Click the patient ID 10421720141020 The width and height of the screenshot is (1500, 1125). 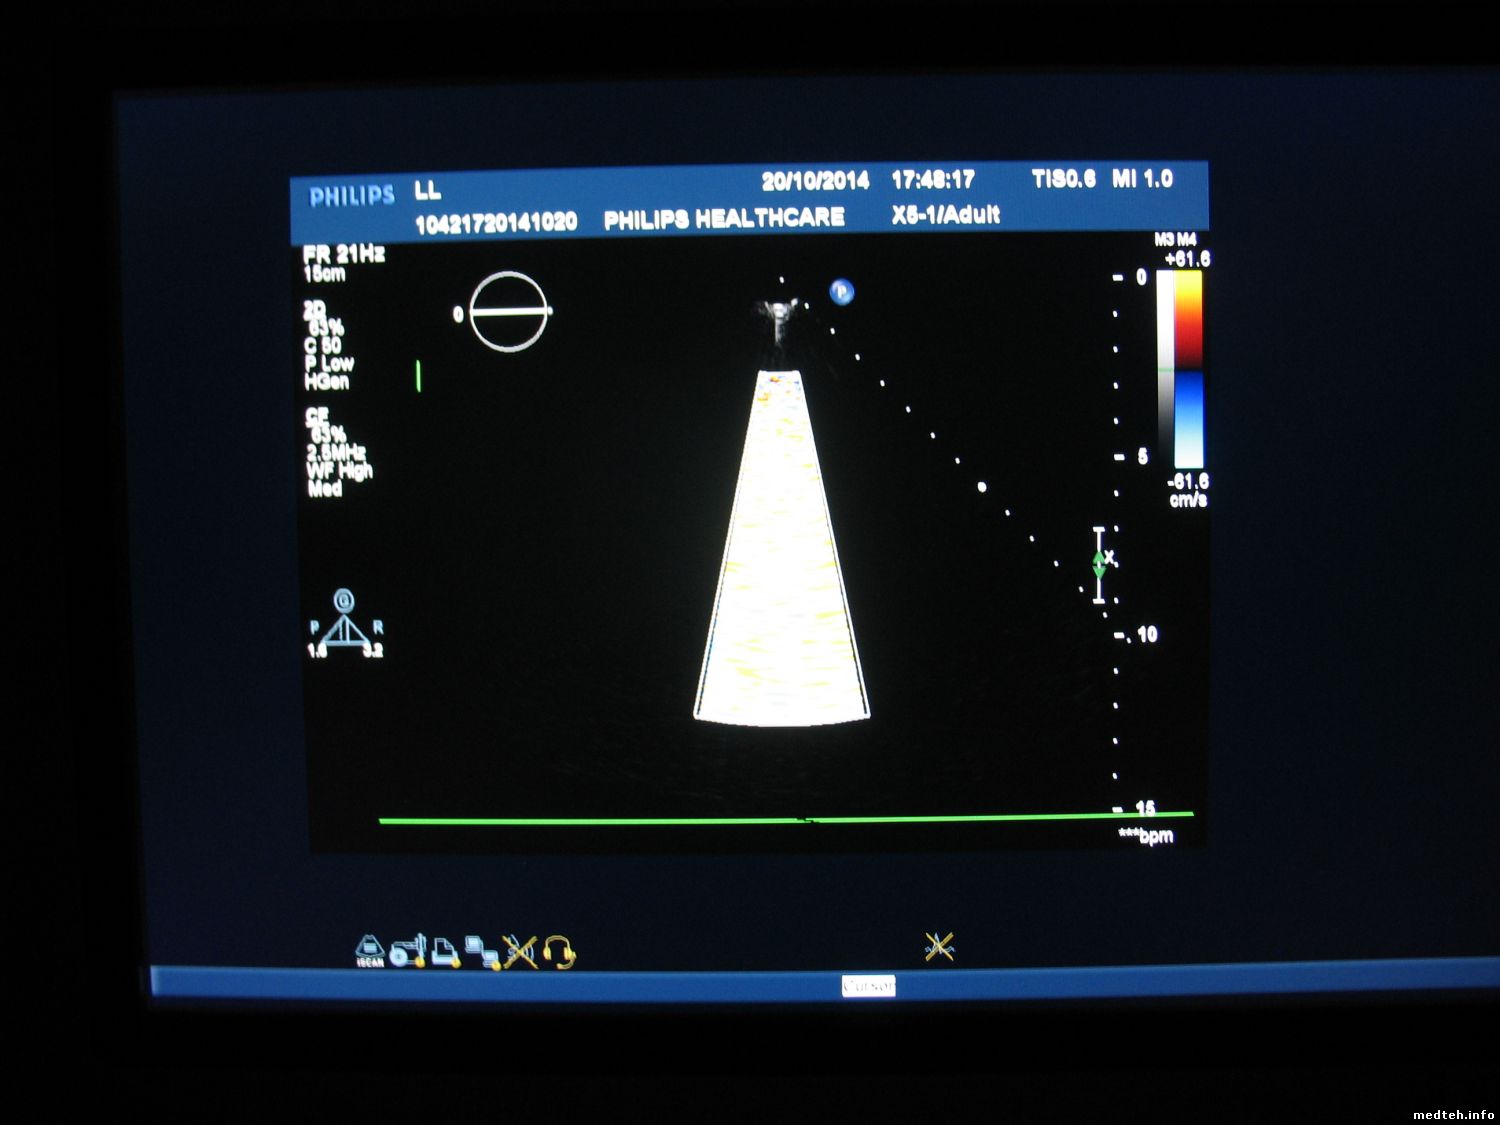[x=496, y=223]
